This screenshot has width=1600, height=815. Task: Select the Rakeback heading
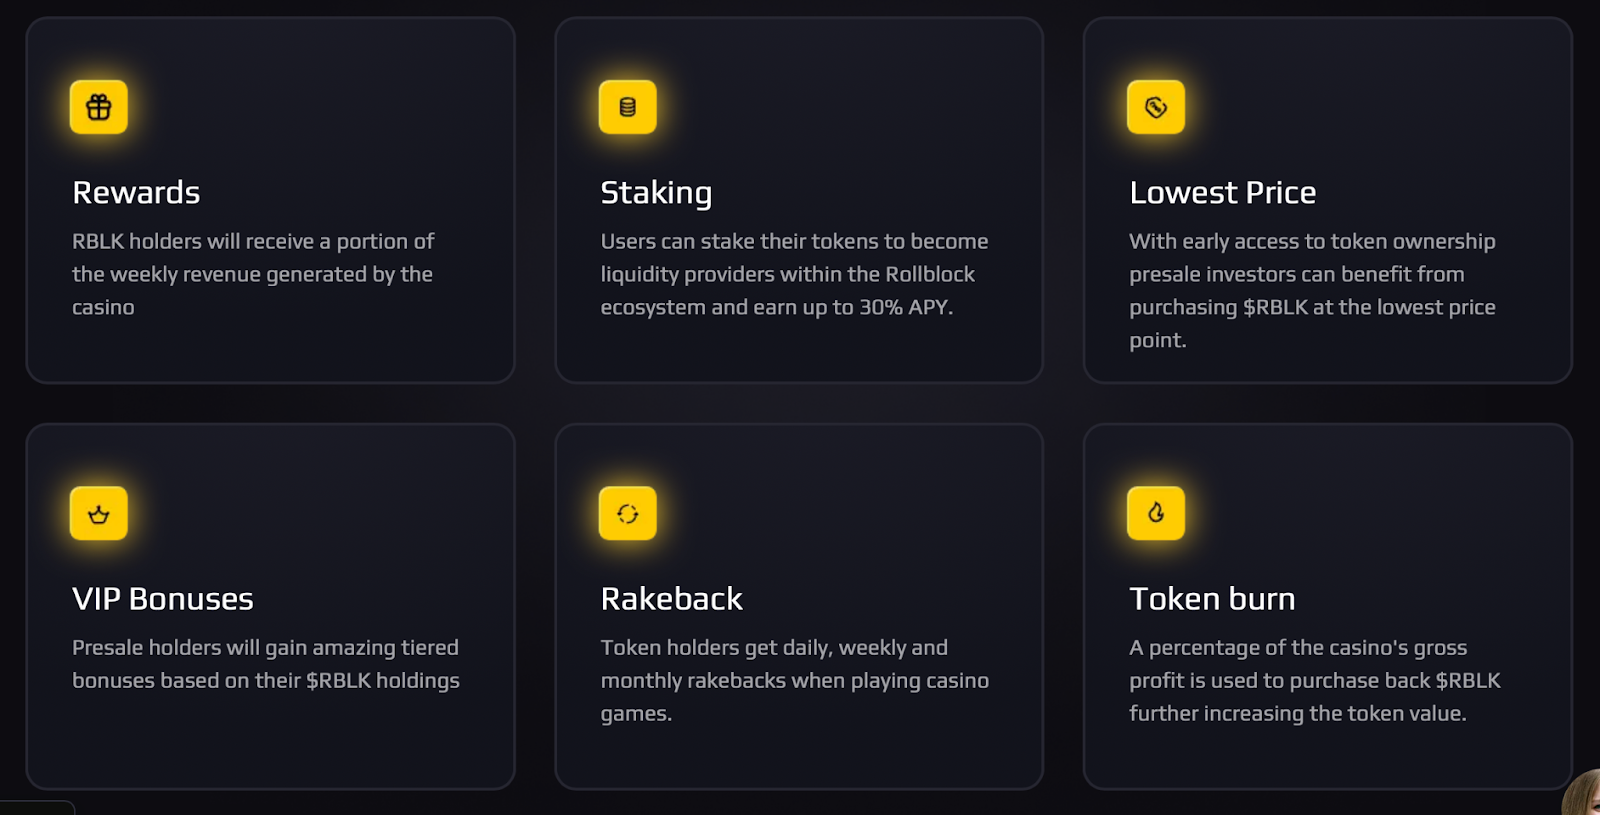(x=671, y=598)
